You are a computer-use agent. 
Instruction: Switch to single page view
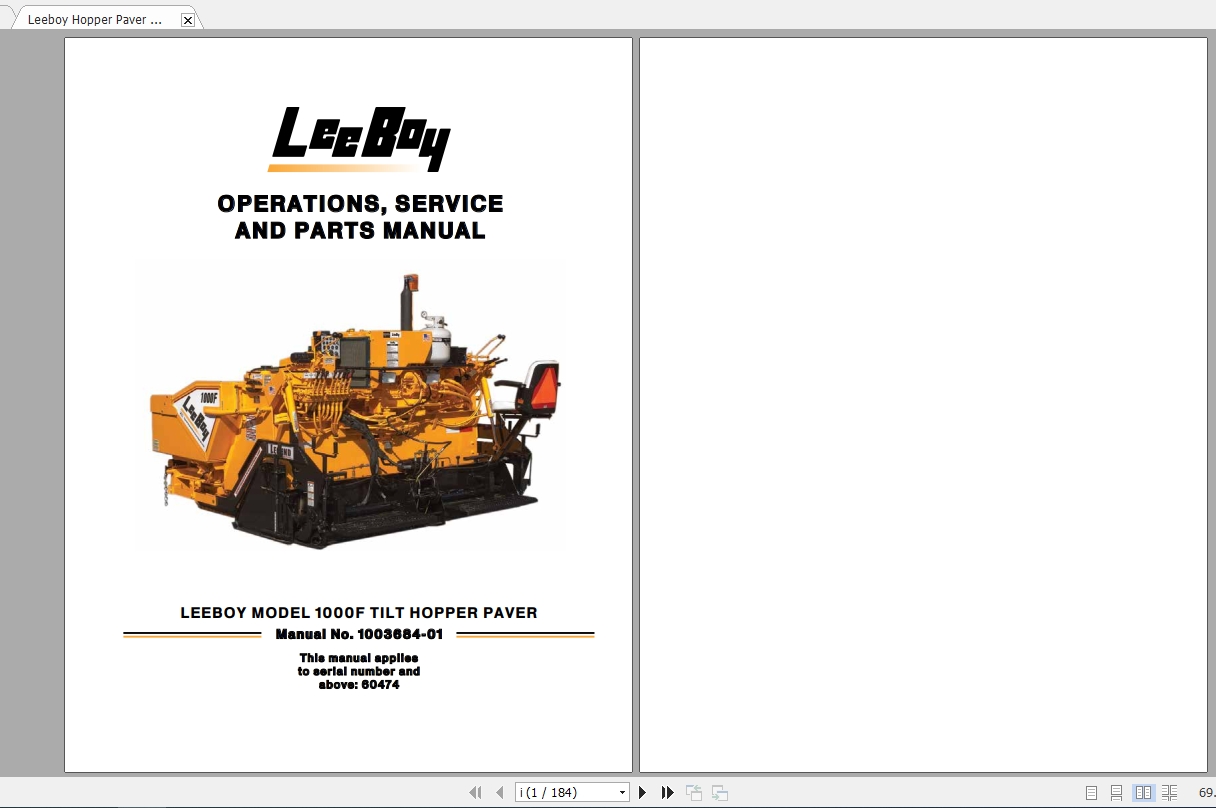click(x=1091, y=793)
